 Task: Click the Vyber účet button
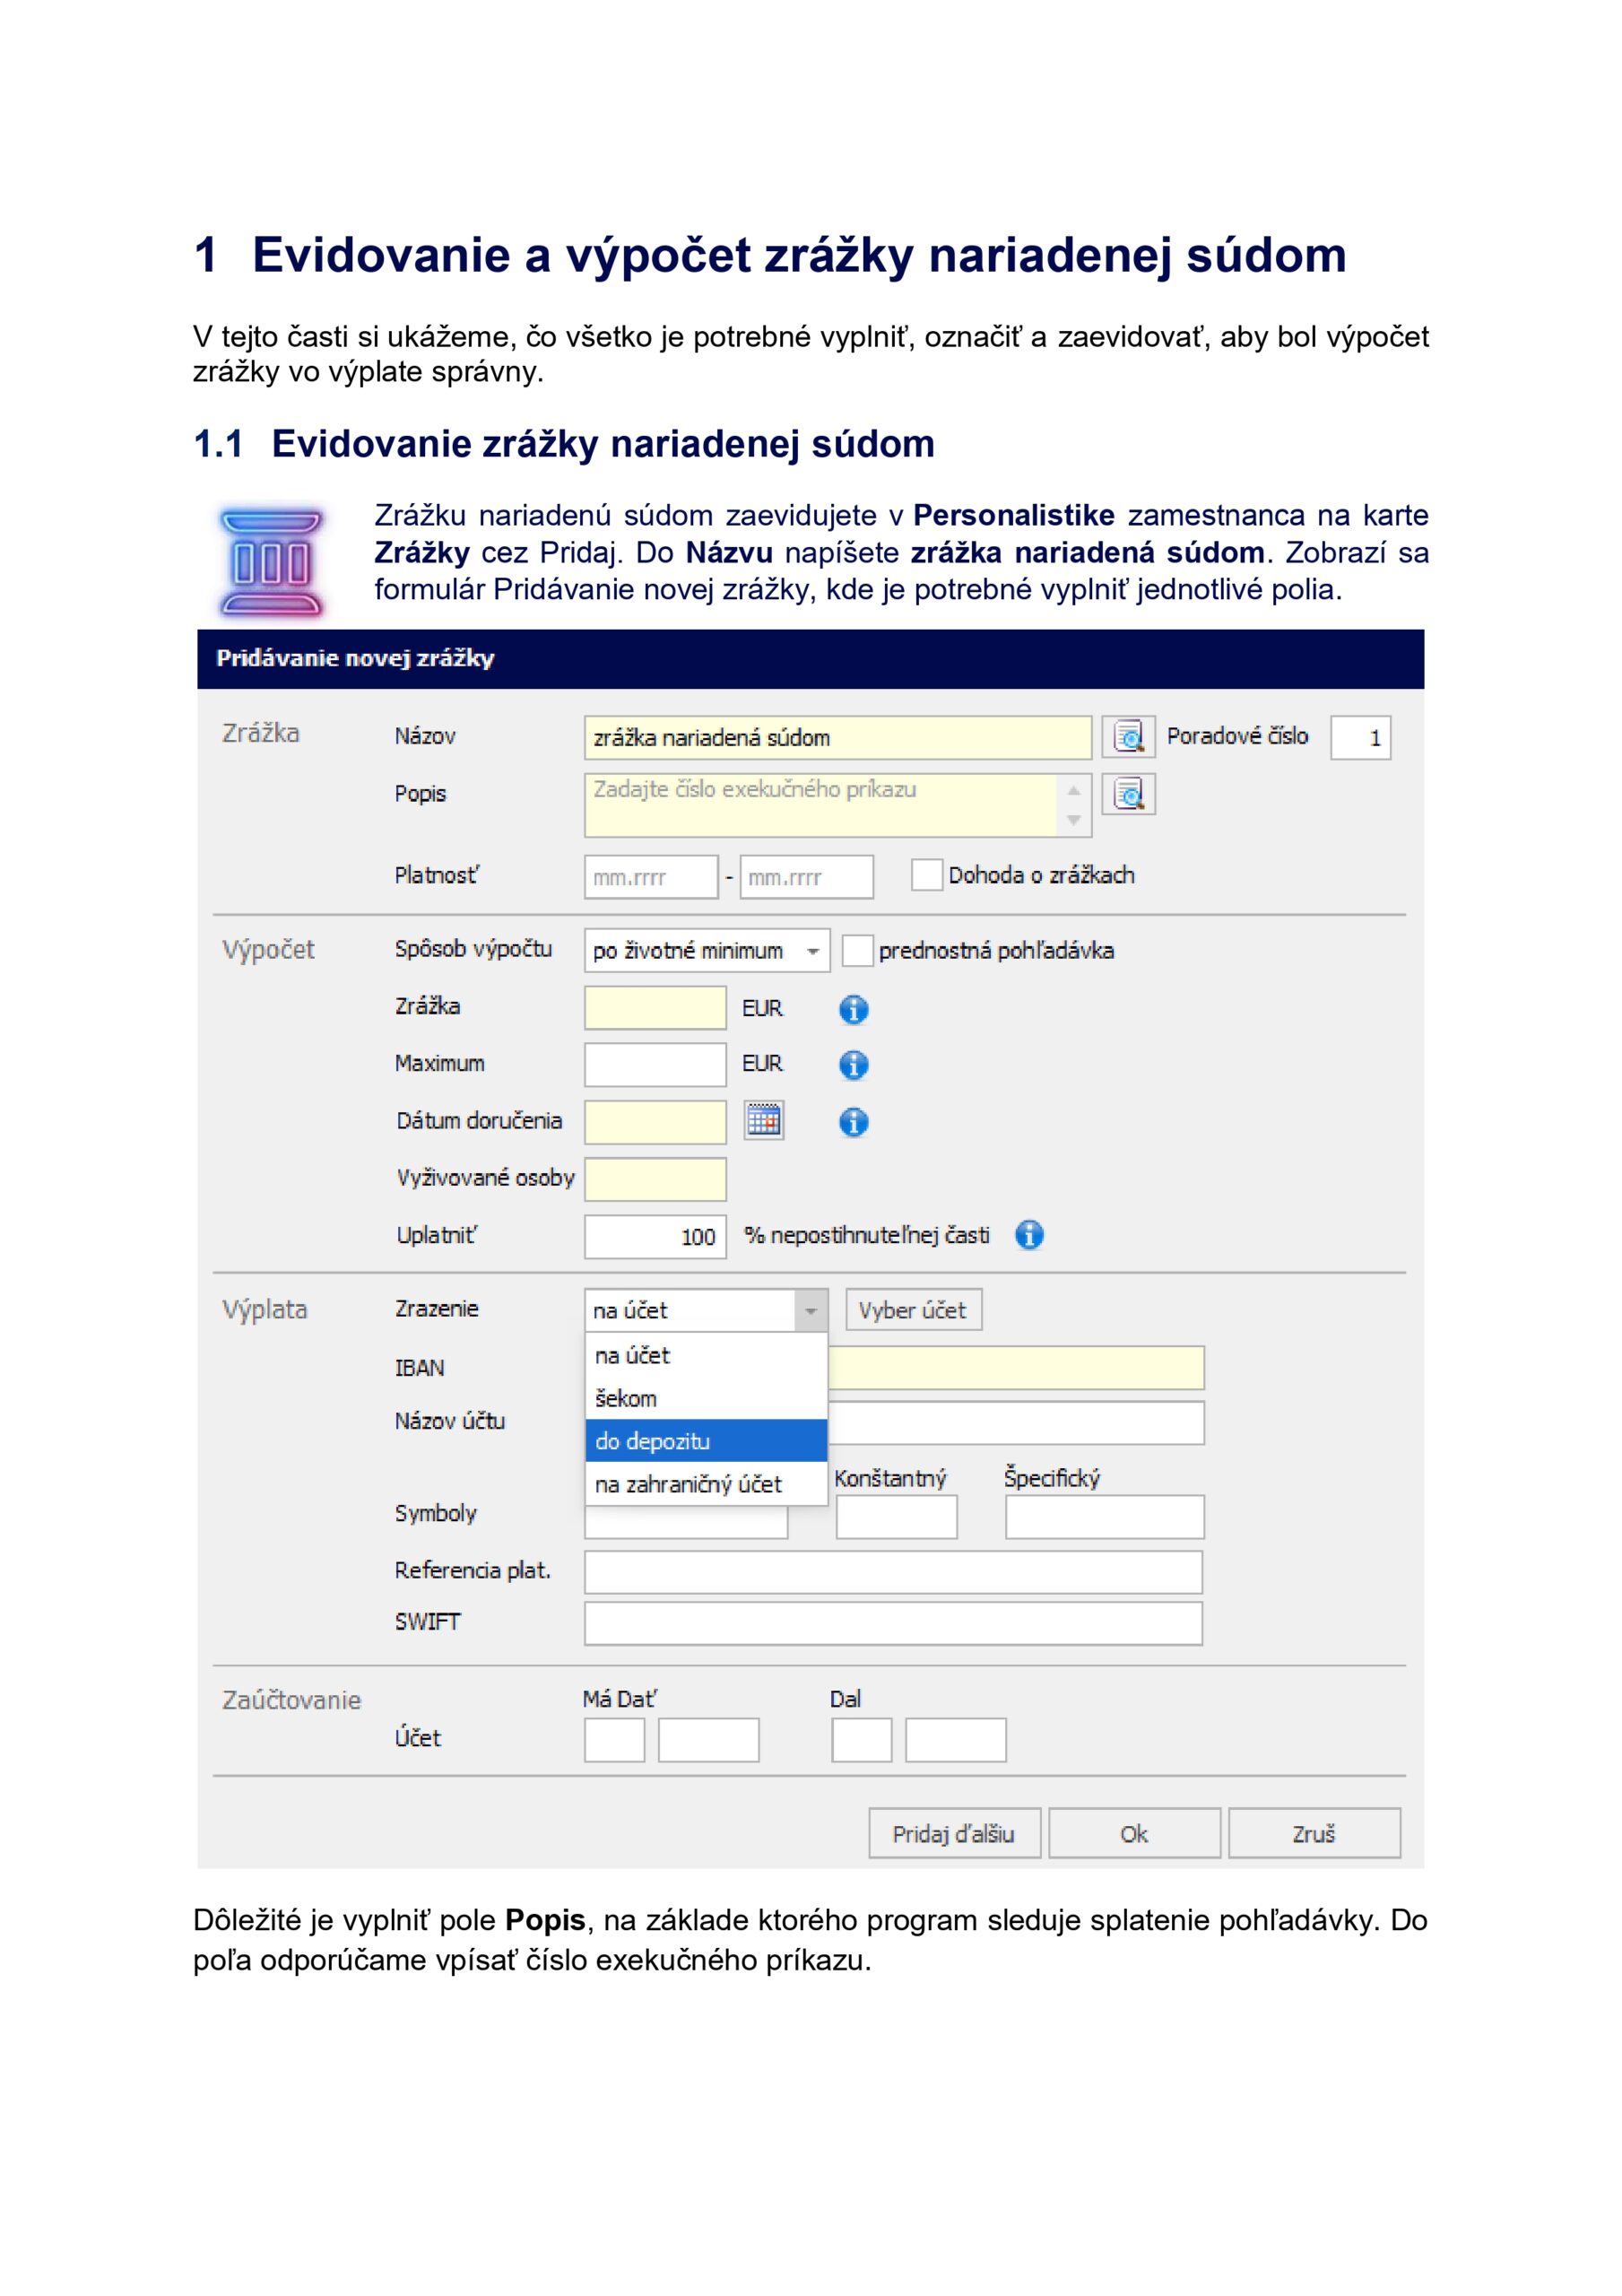coord(912,1310)
